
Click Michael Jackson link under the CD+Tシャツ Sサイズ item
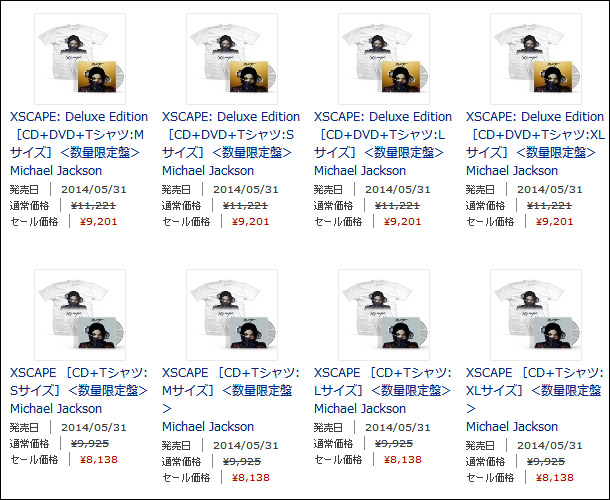click(x=56, y=409)
